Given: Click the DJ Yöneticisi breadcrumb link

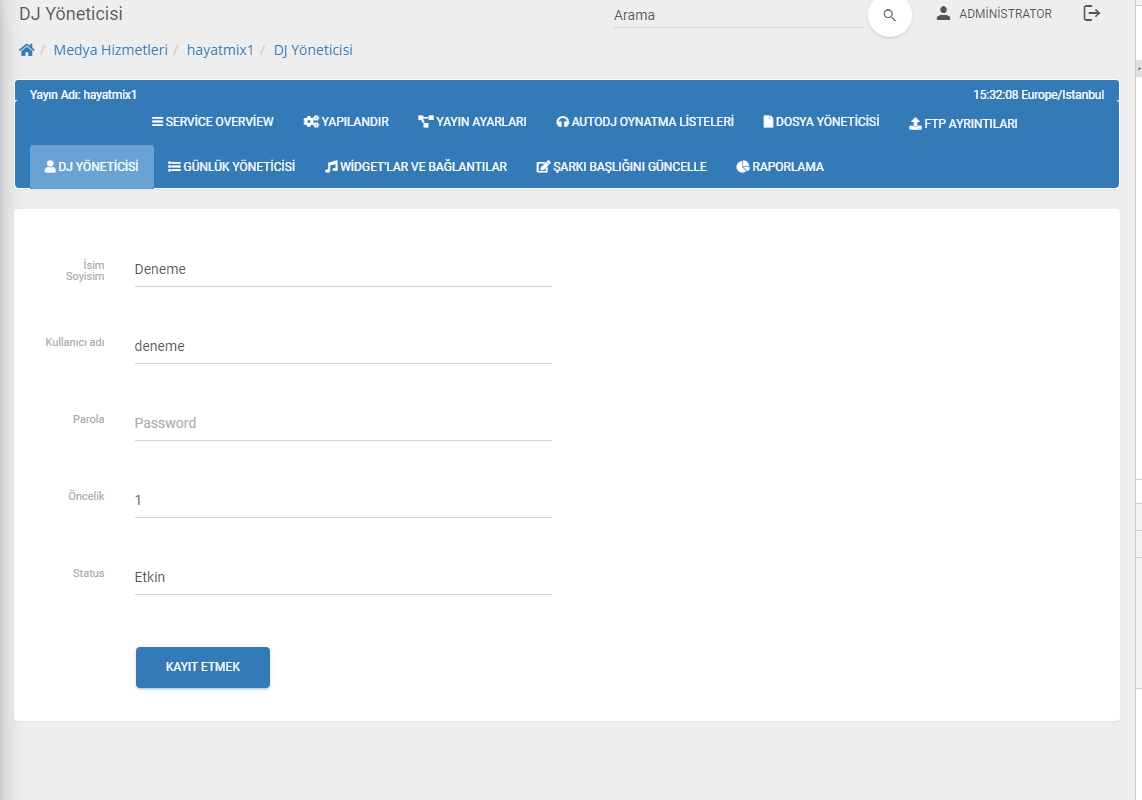Looking at the screenshot, I should click(x=313, y=50).
